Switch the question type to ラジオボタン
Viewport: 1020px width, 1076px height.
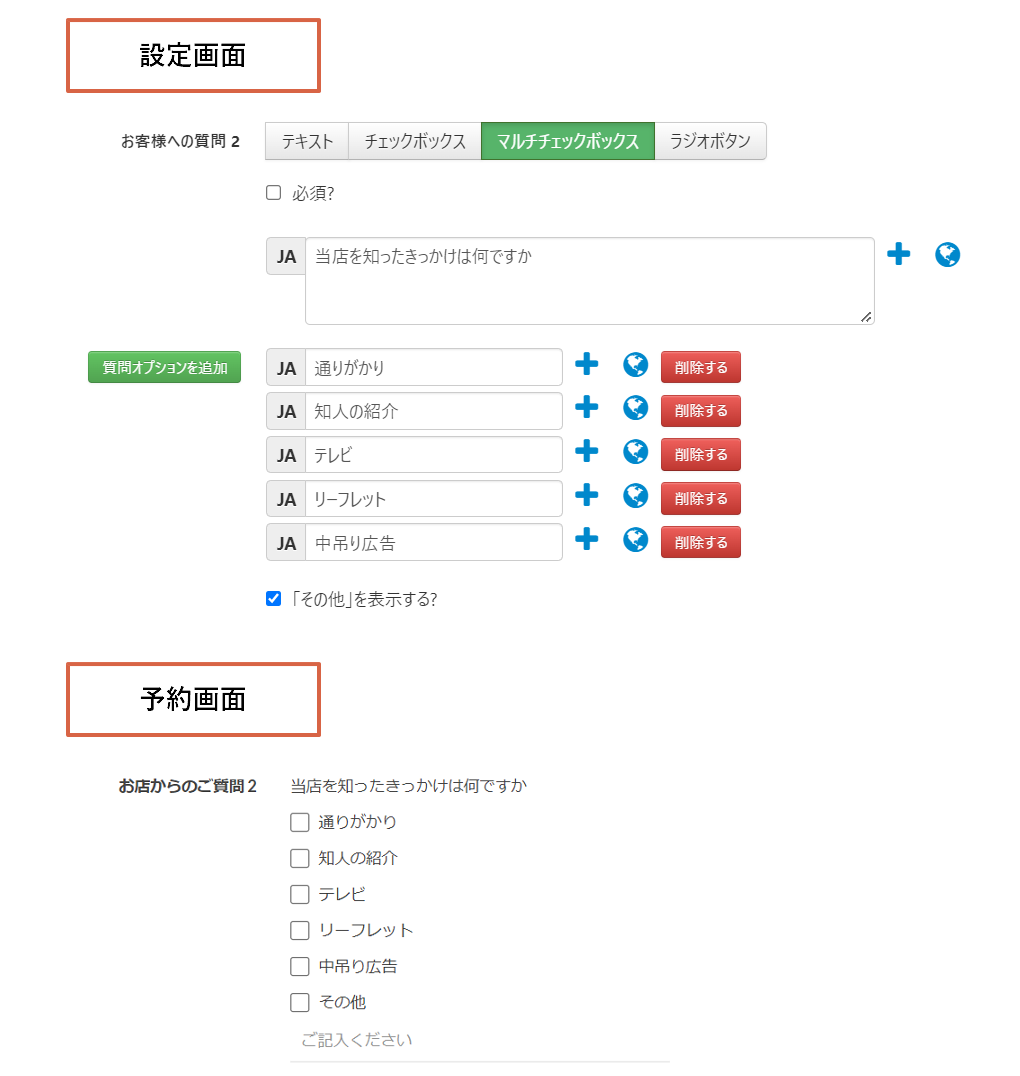[x=710, y=141]
